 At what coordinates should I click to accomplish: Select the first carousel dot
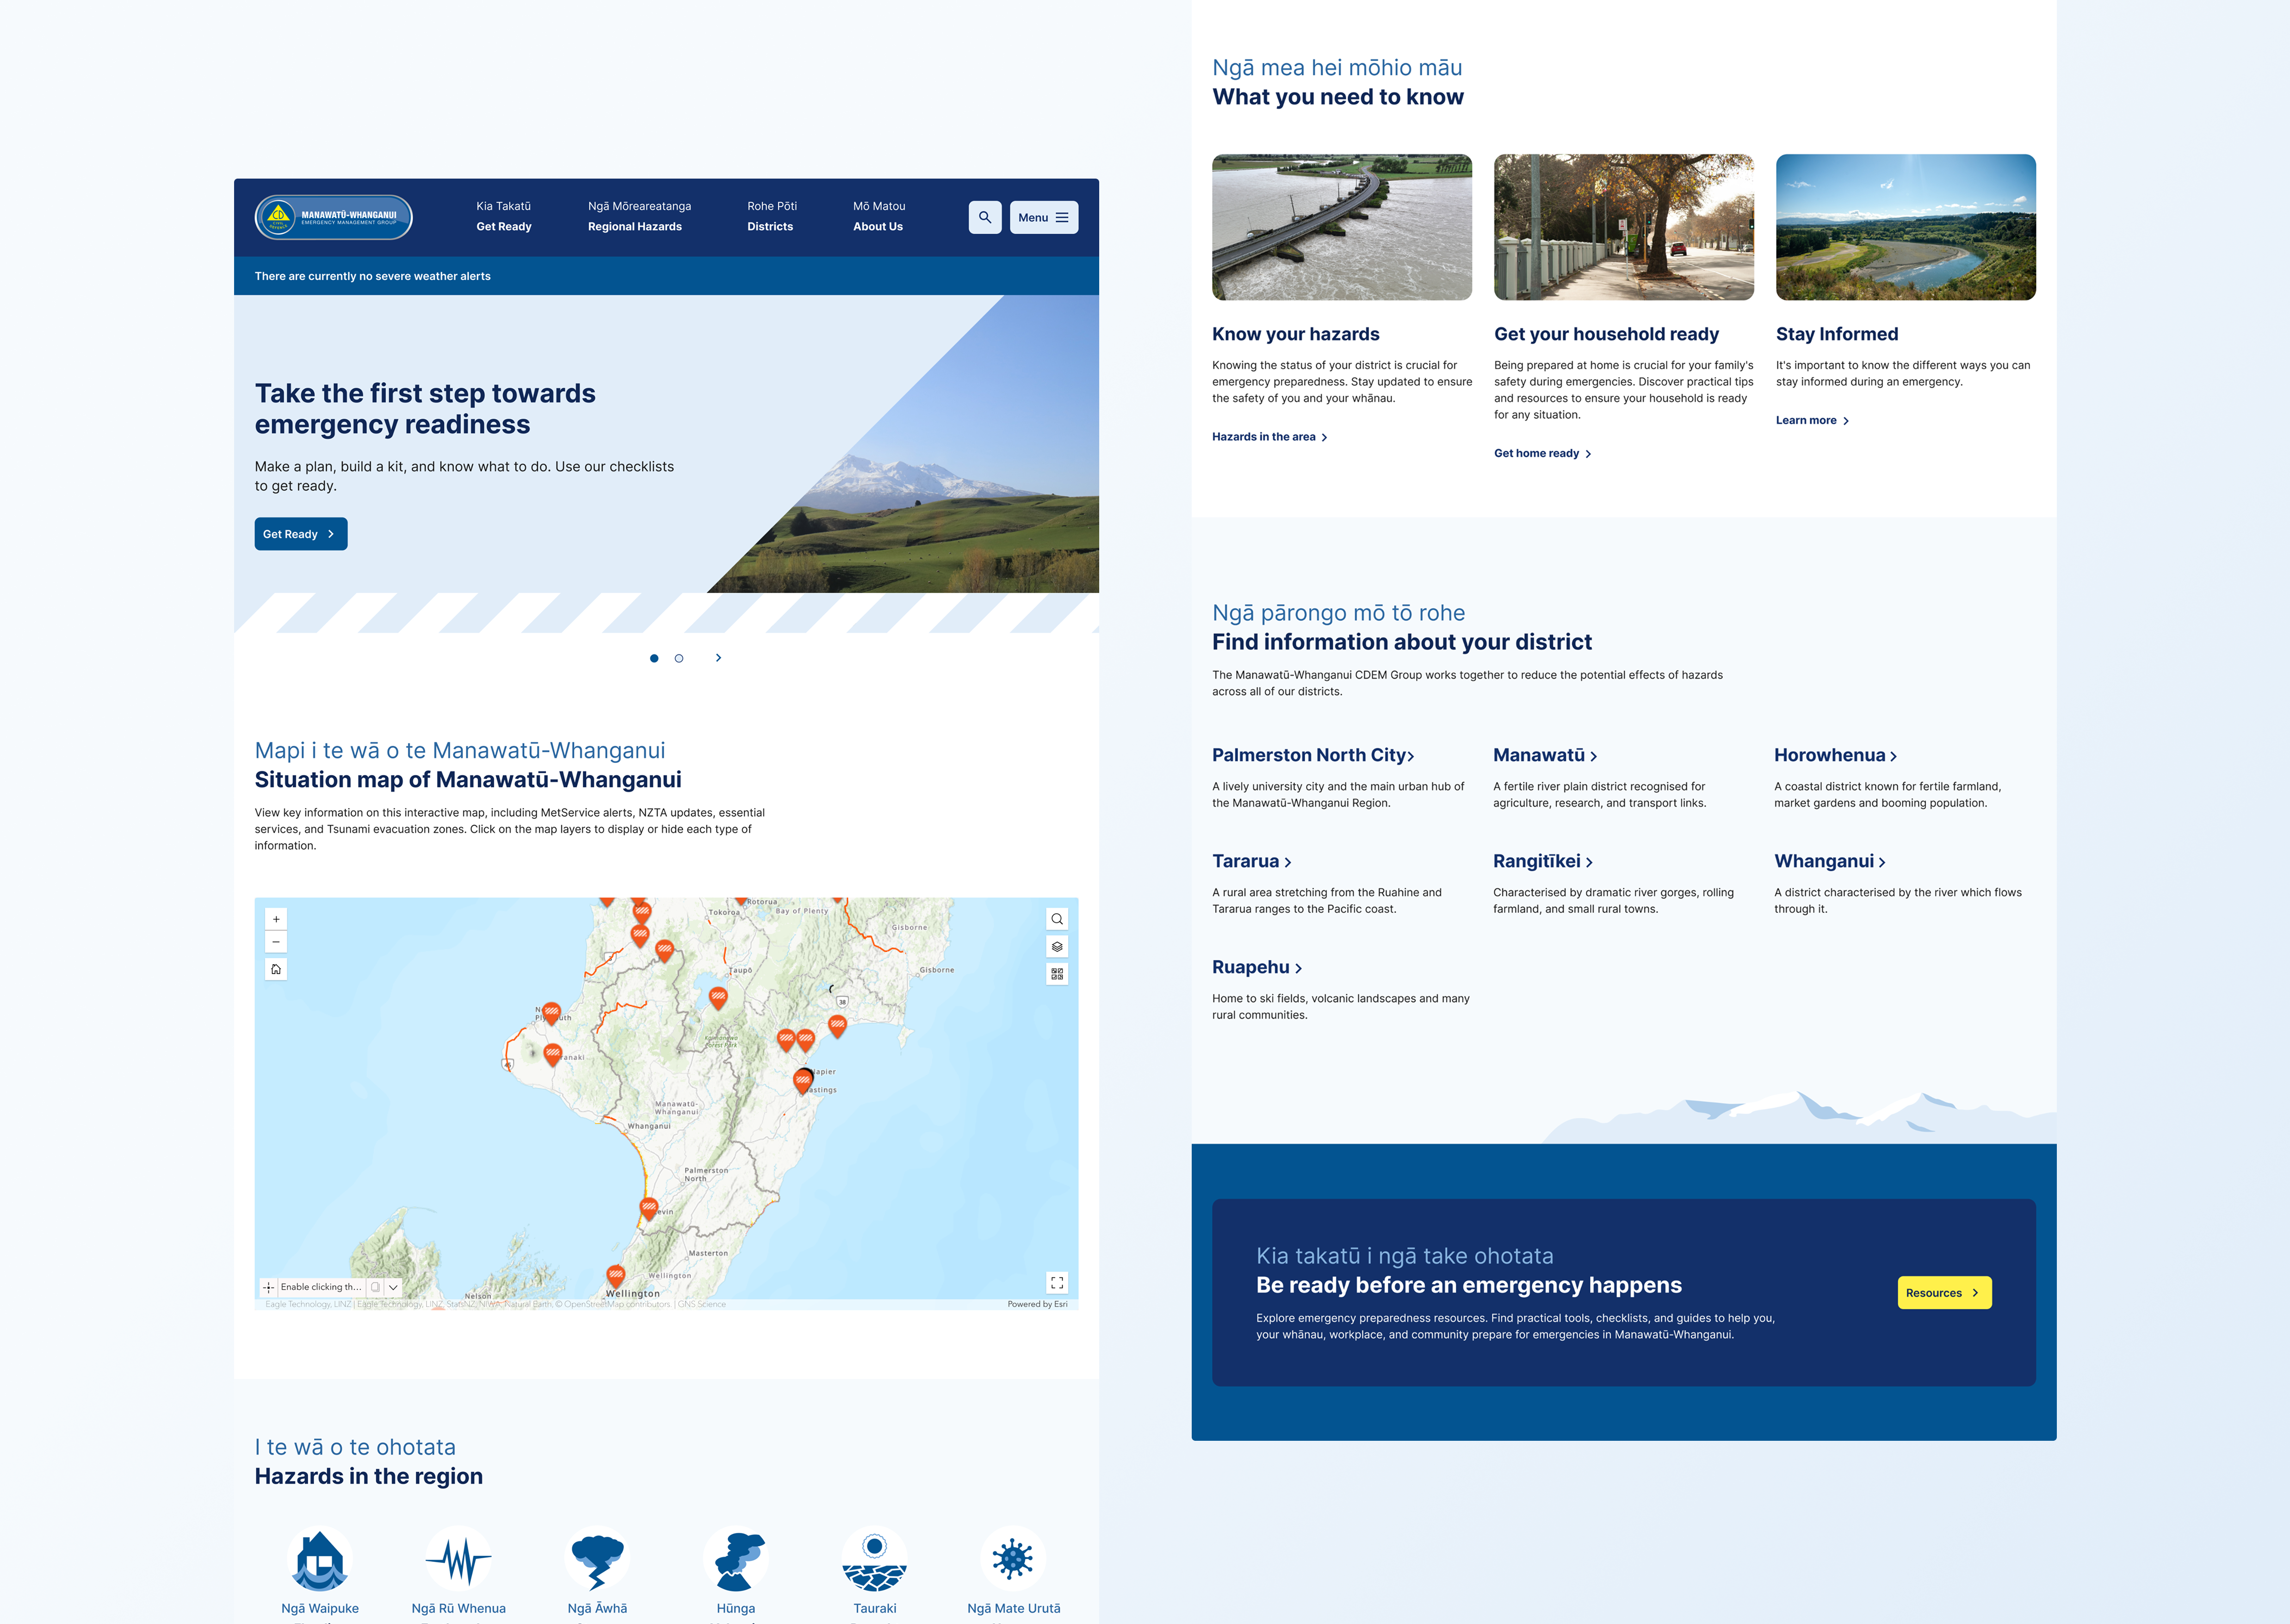tap(654, 658)
